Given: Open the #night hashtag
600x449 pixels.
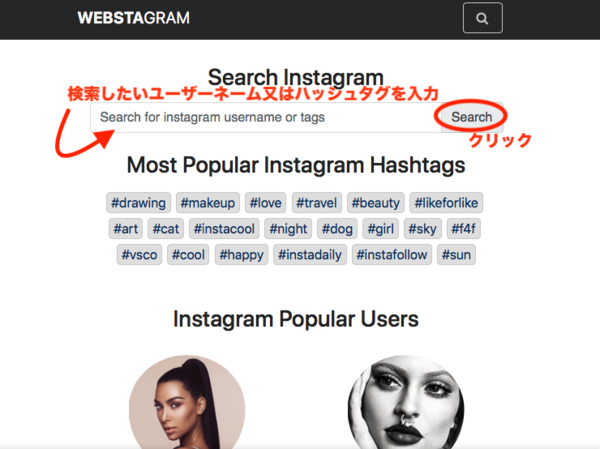Looking at the screenshot, I should tap(288, 229).
